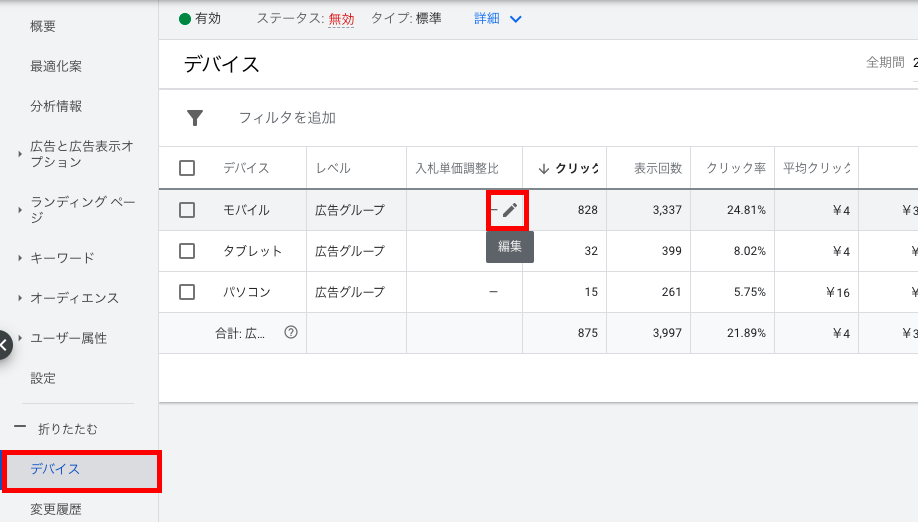Open 変更履歴 in the sidebar
The height and width of the screenshot is (522, 918).
click(55, 509)
